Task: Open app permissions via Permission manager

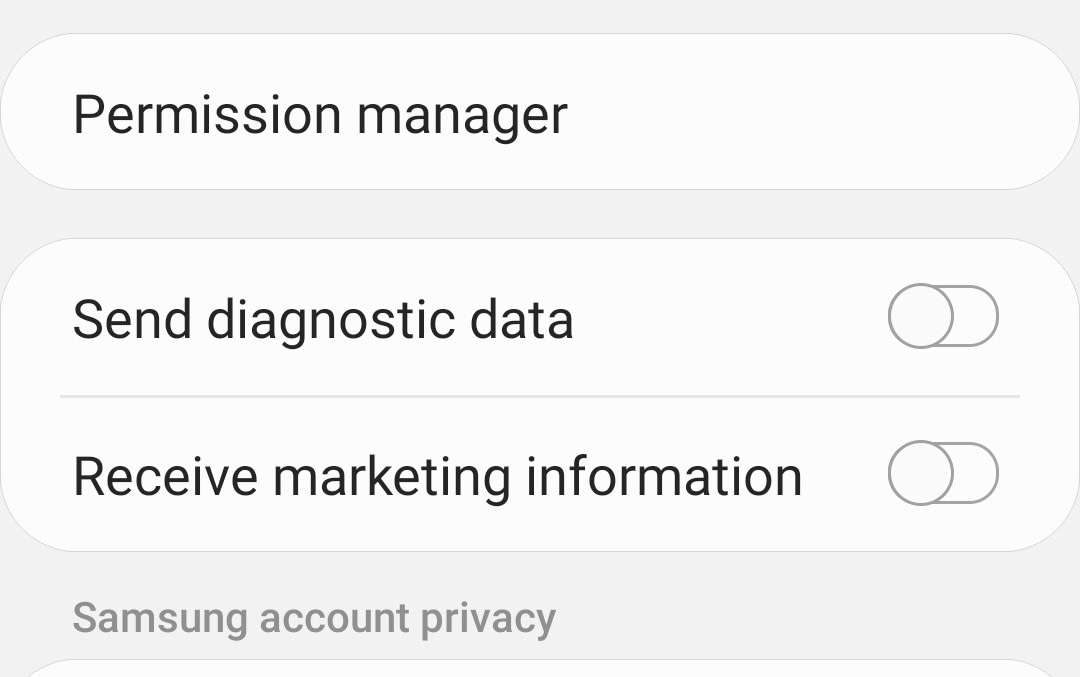Action: point(320,113)
